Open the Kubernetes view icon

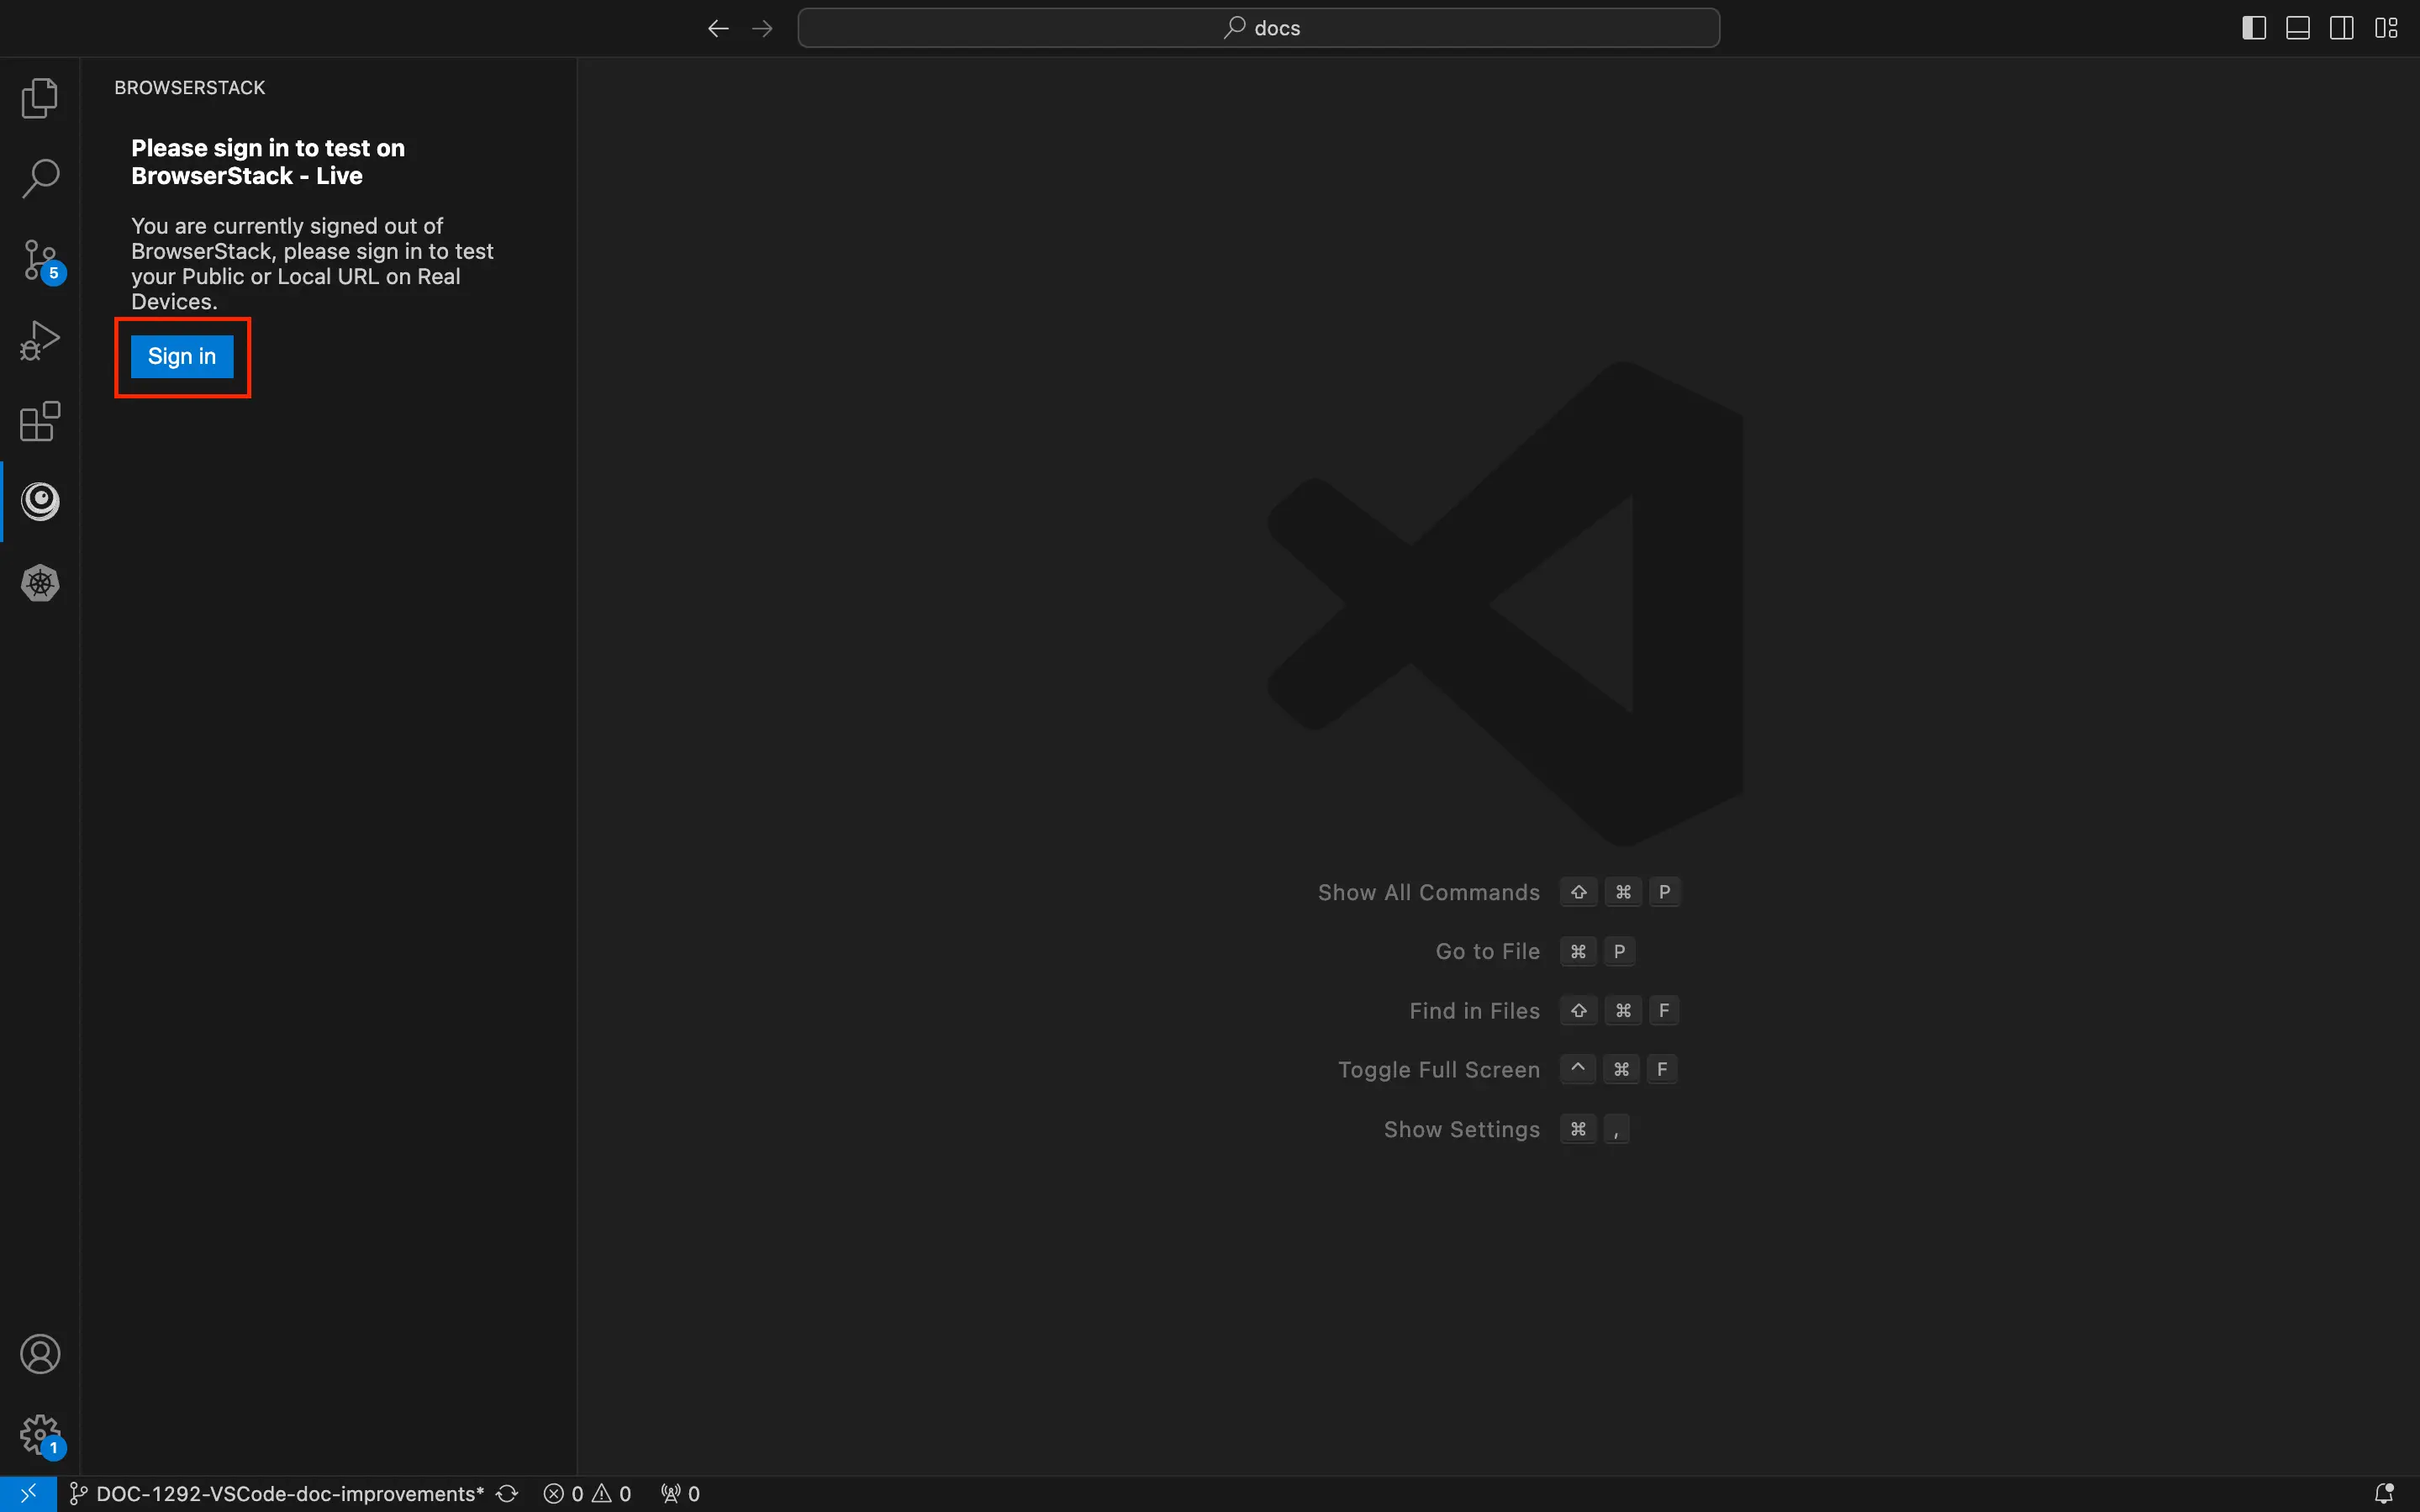click(x=40, y=583)
